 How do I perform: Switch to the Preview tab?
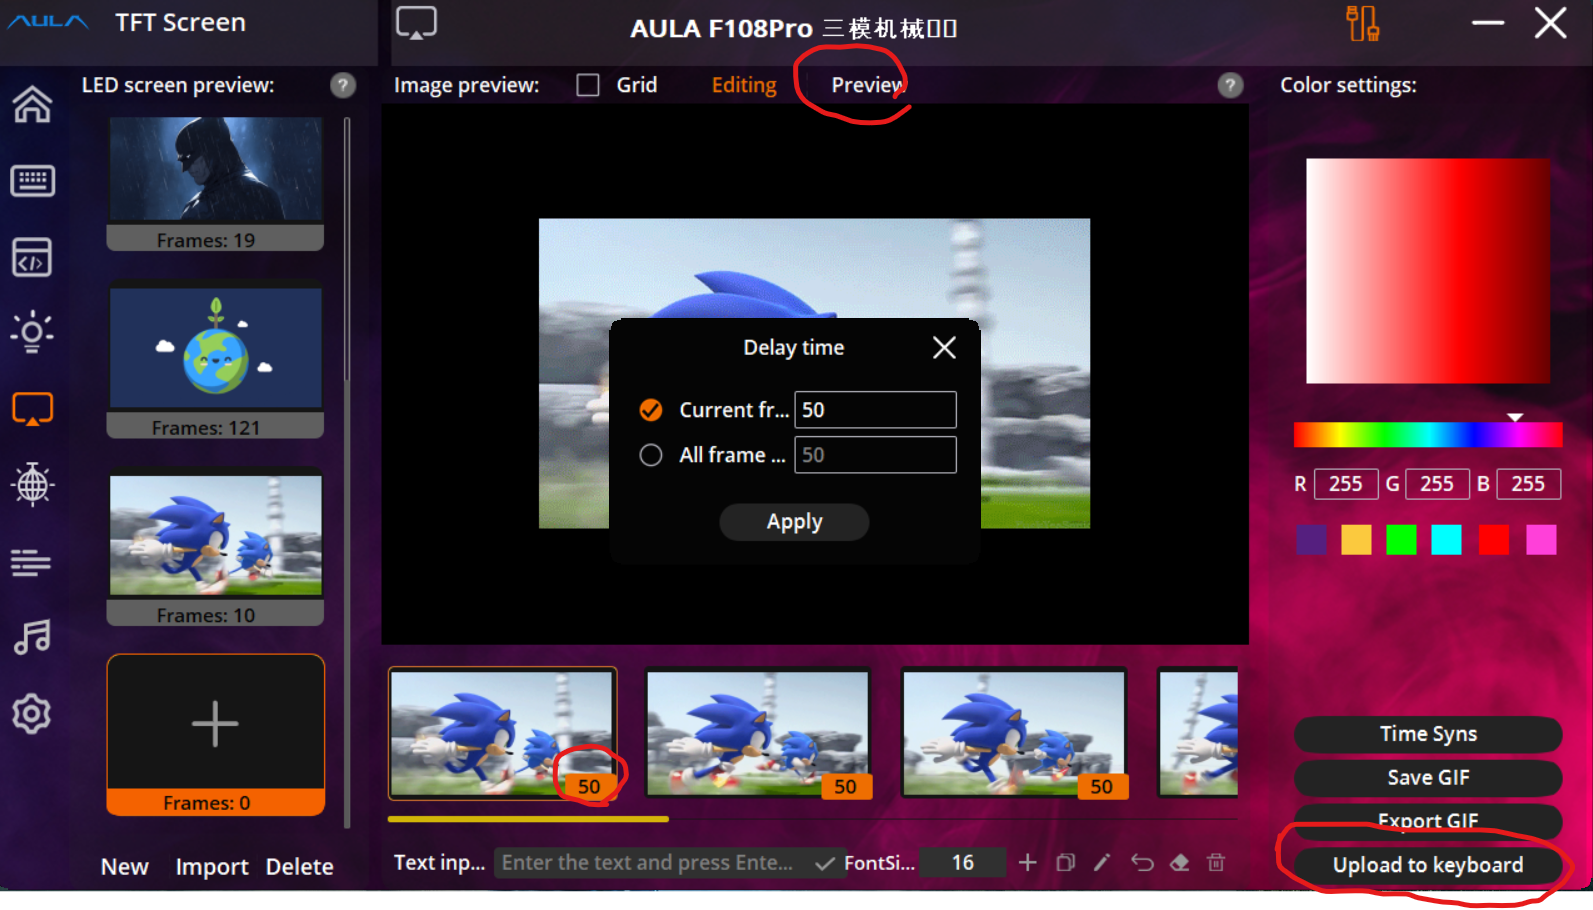point(868,85)
